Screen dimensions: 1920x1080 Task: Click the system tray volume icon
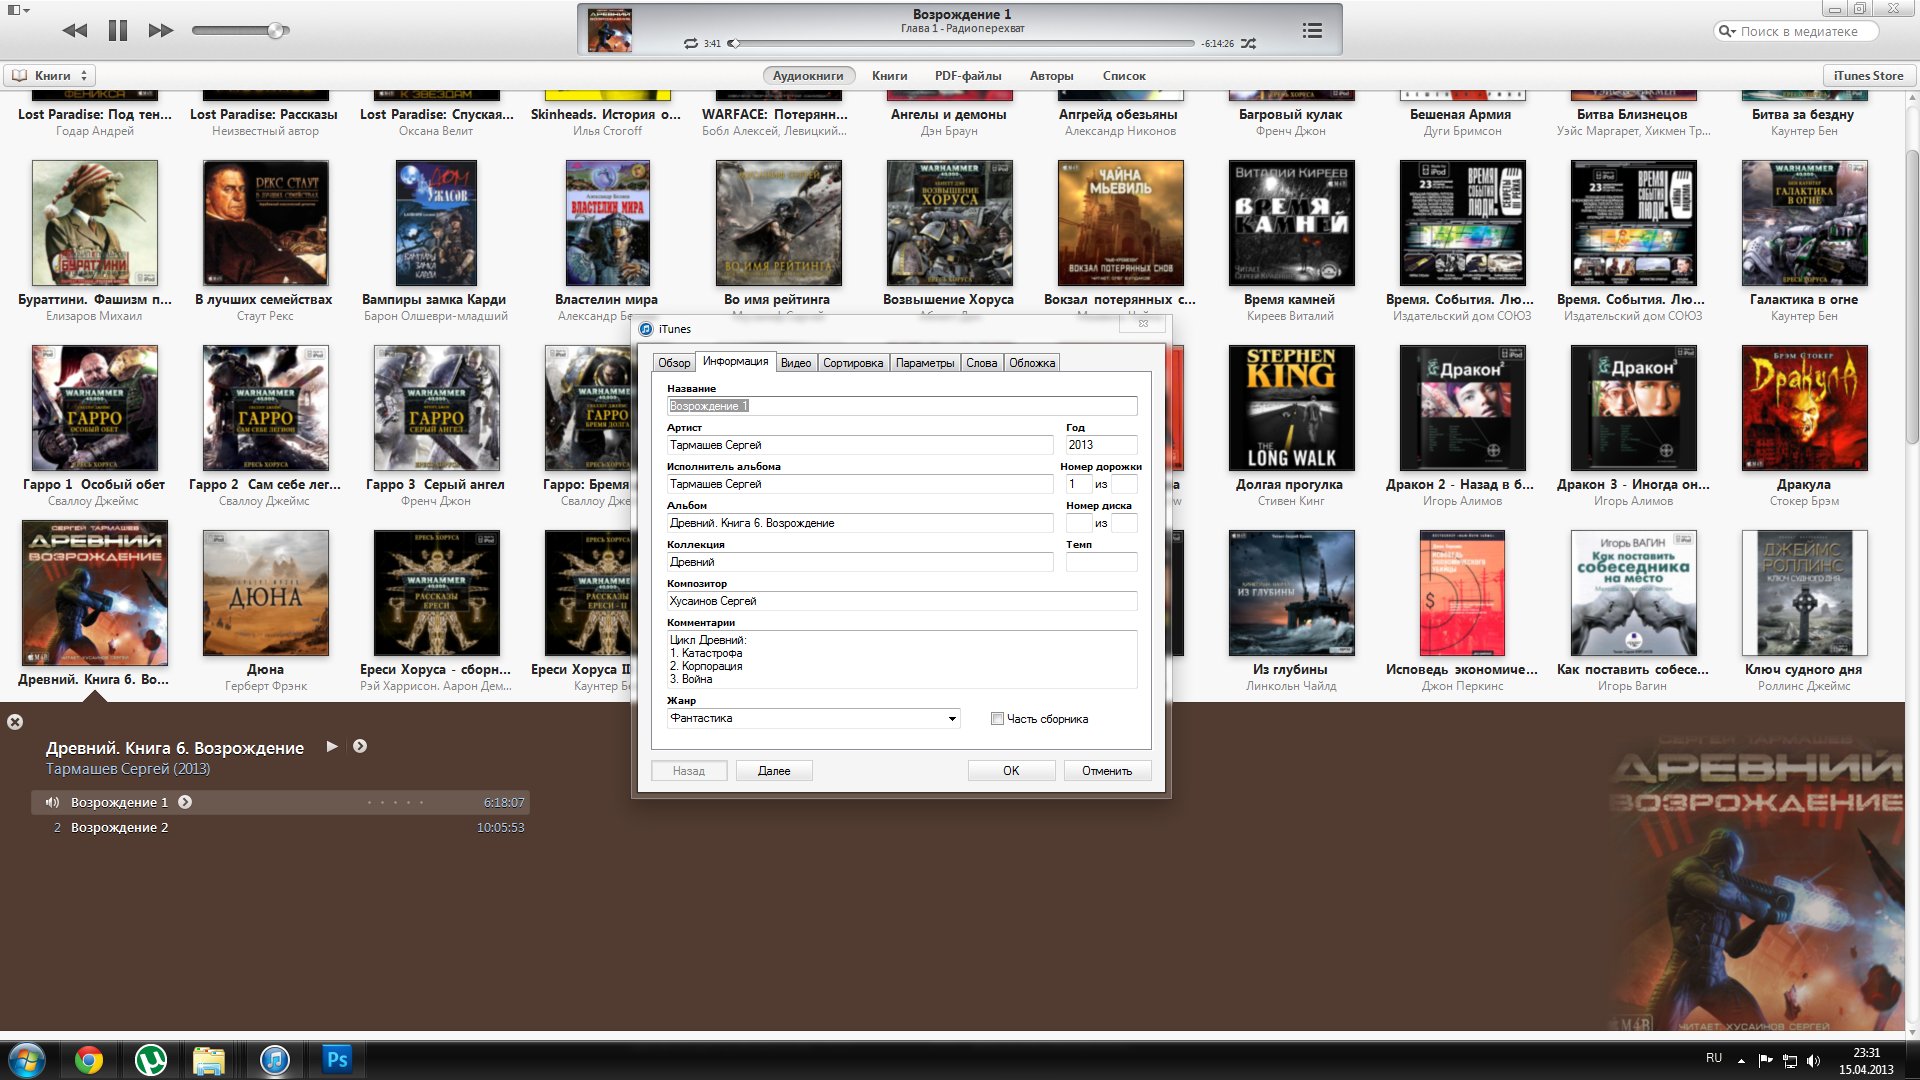pos(1814,1061)
